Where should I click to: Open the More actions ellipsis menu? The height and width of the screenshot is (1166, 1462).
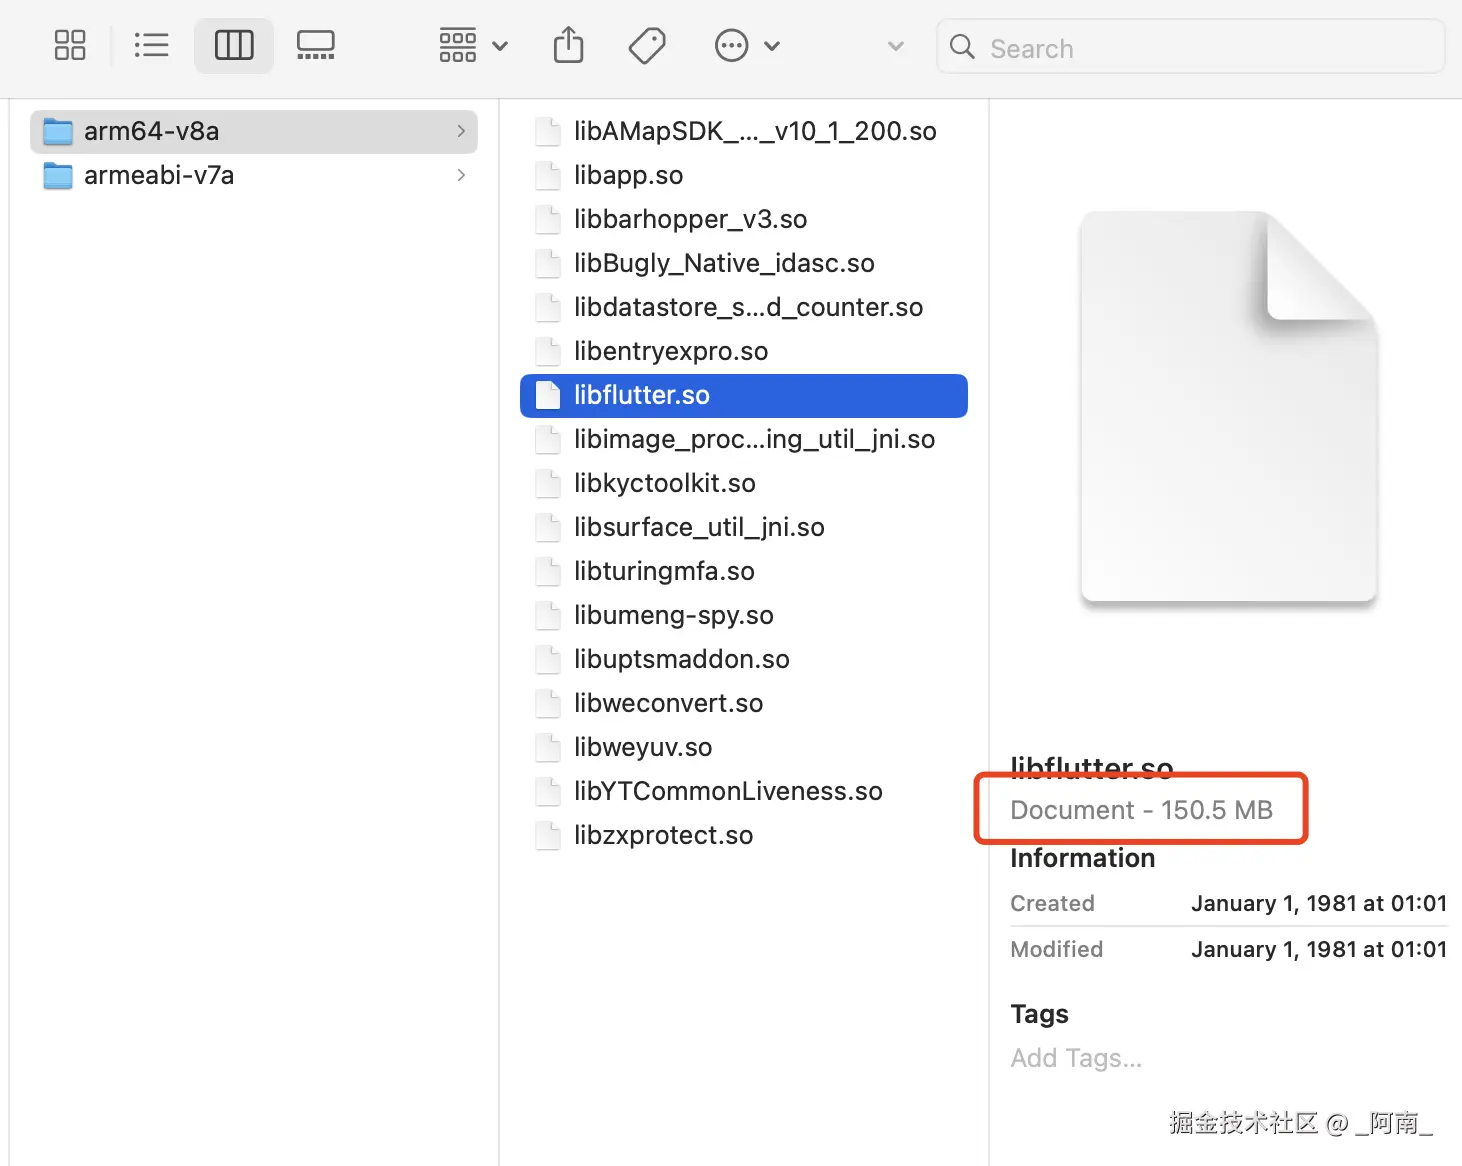(x=746, y=46)
